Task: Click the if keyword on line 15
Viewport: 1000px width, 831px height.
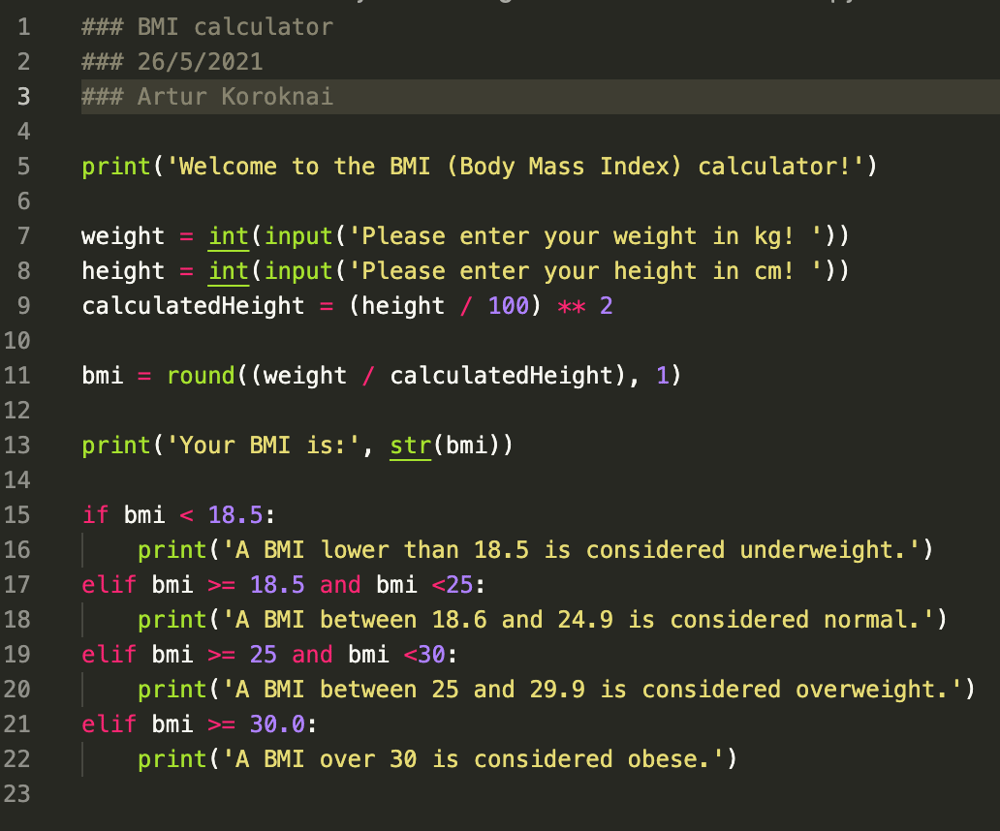Action: (x=95, y=514)
